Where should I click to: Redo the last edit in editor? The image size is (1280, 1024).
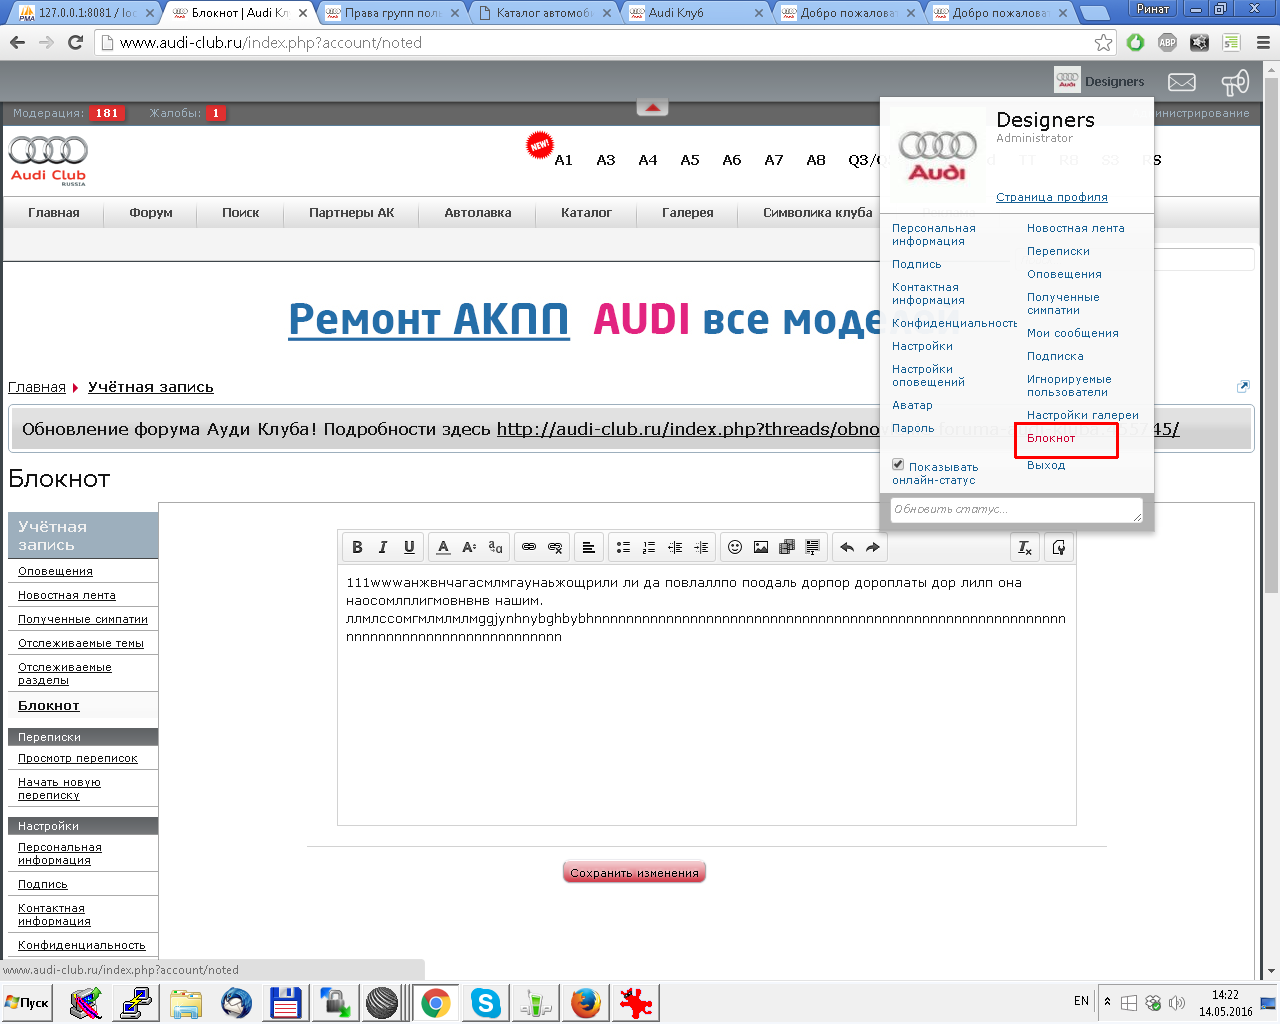point(873,547)
